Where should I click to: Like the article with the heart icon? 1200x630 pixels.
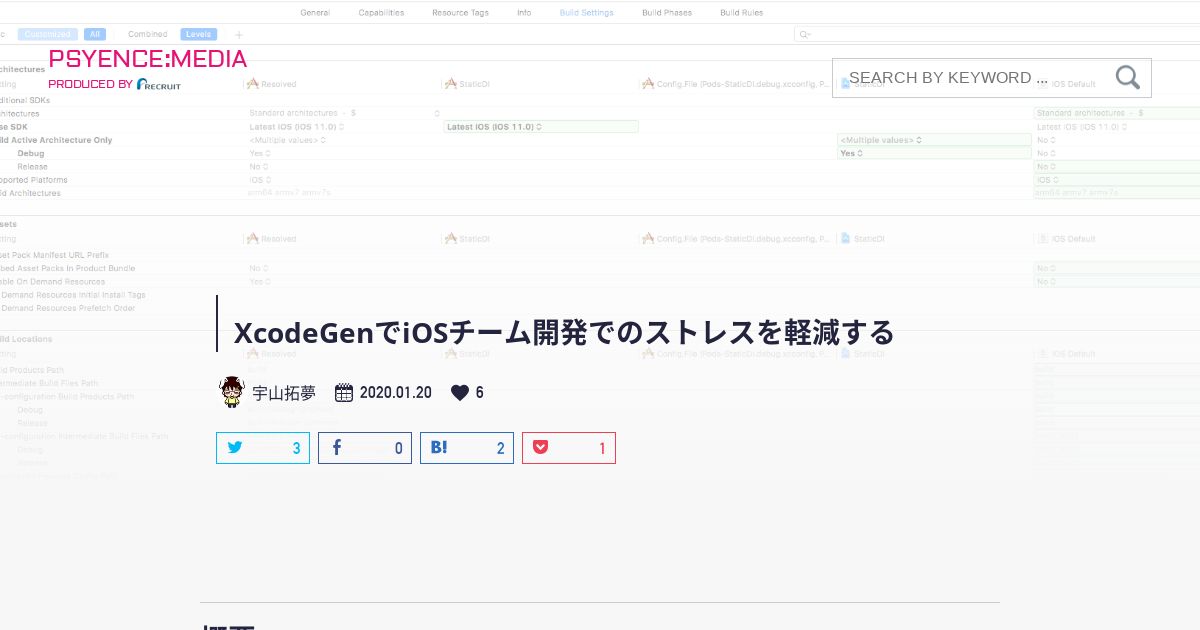[x=460, y=393]
